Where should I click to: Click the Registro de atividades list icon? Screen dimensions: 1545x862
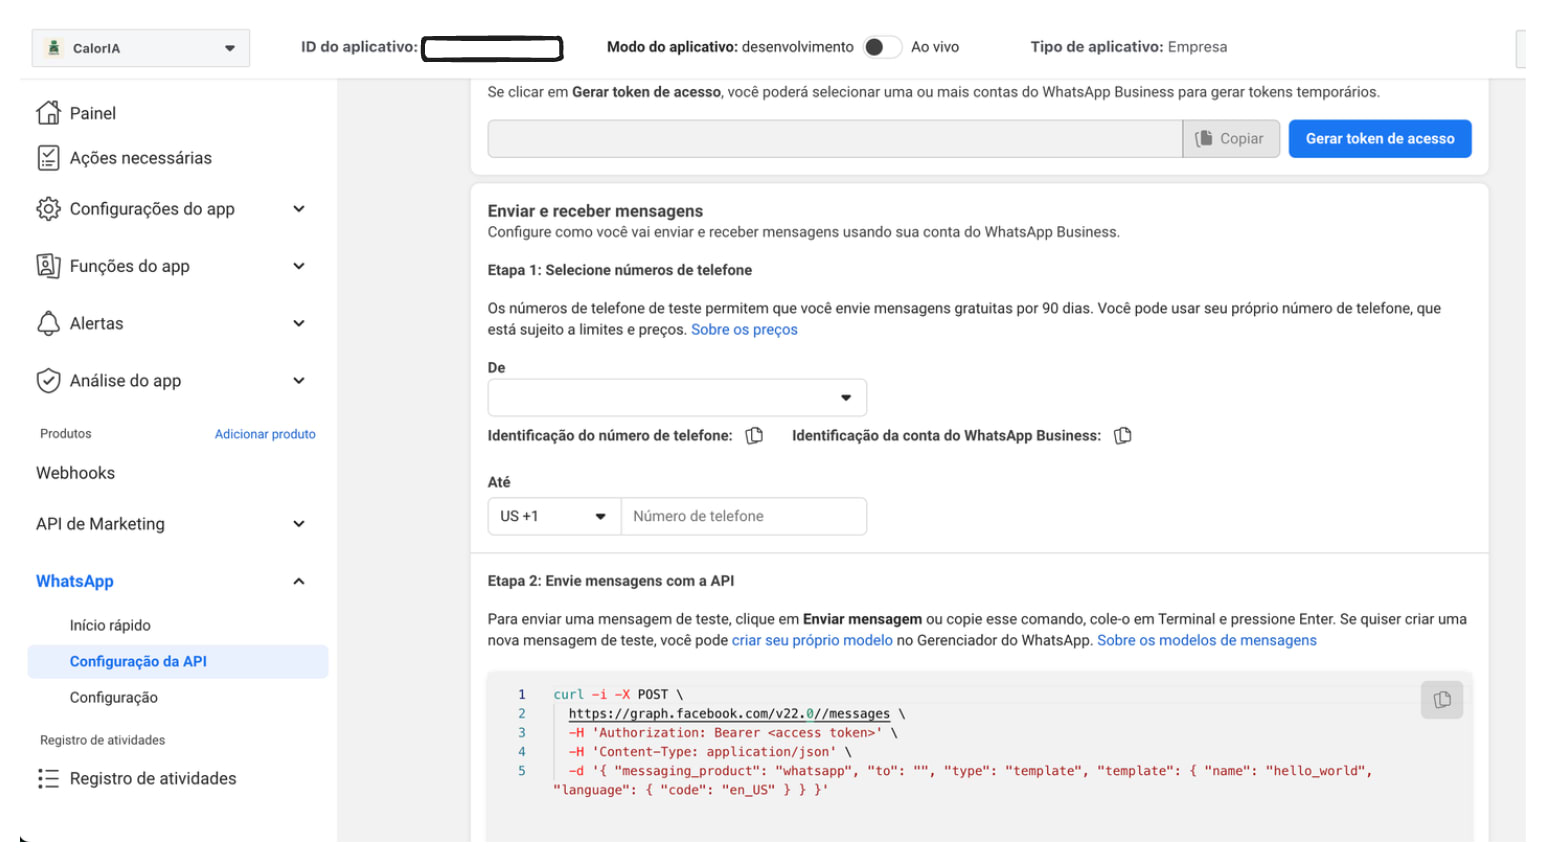click(x=48, y=779)
